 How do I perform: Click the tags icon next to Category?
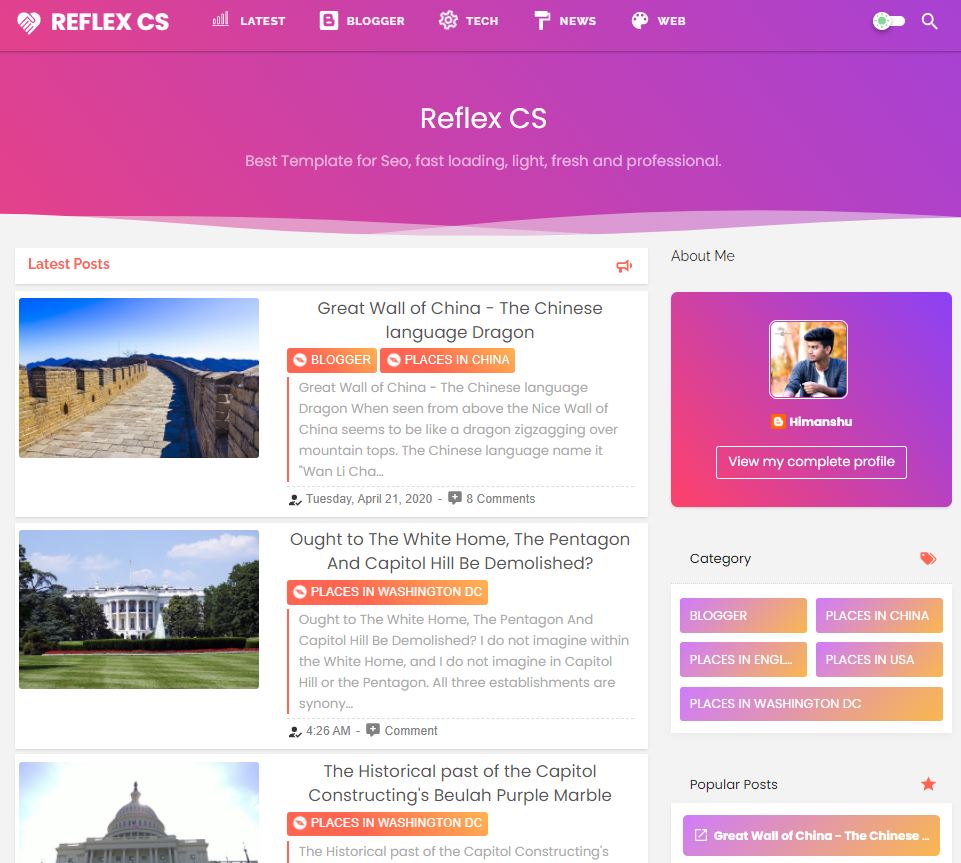927,559
